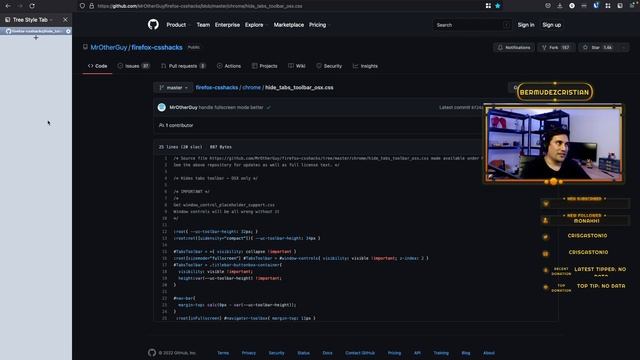This screenshot has width=640, height=360.
Task: Click the GitHub footer logo
Action: pos(152,353)
